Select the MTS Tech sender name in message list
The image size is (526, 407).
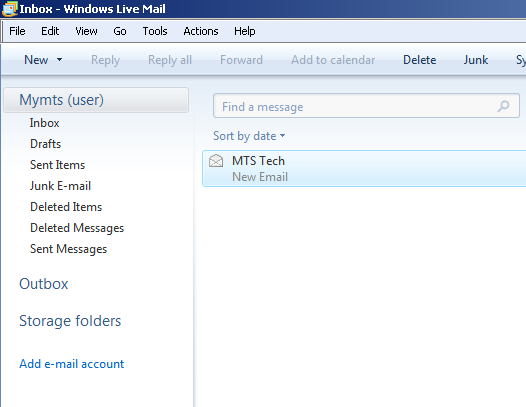point(258,161)
